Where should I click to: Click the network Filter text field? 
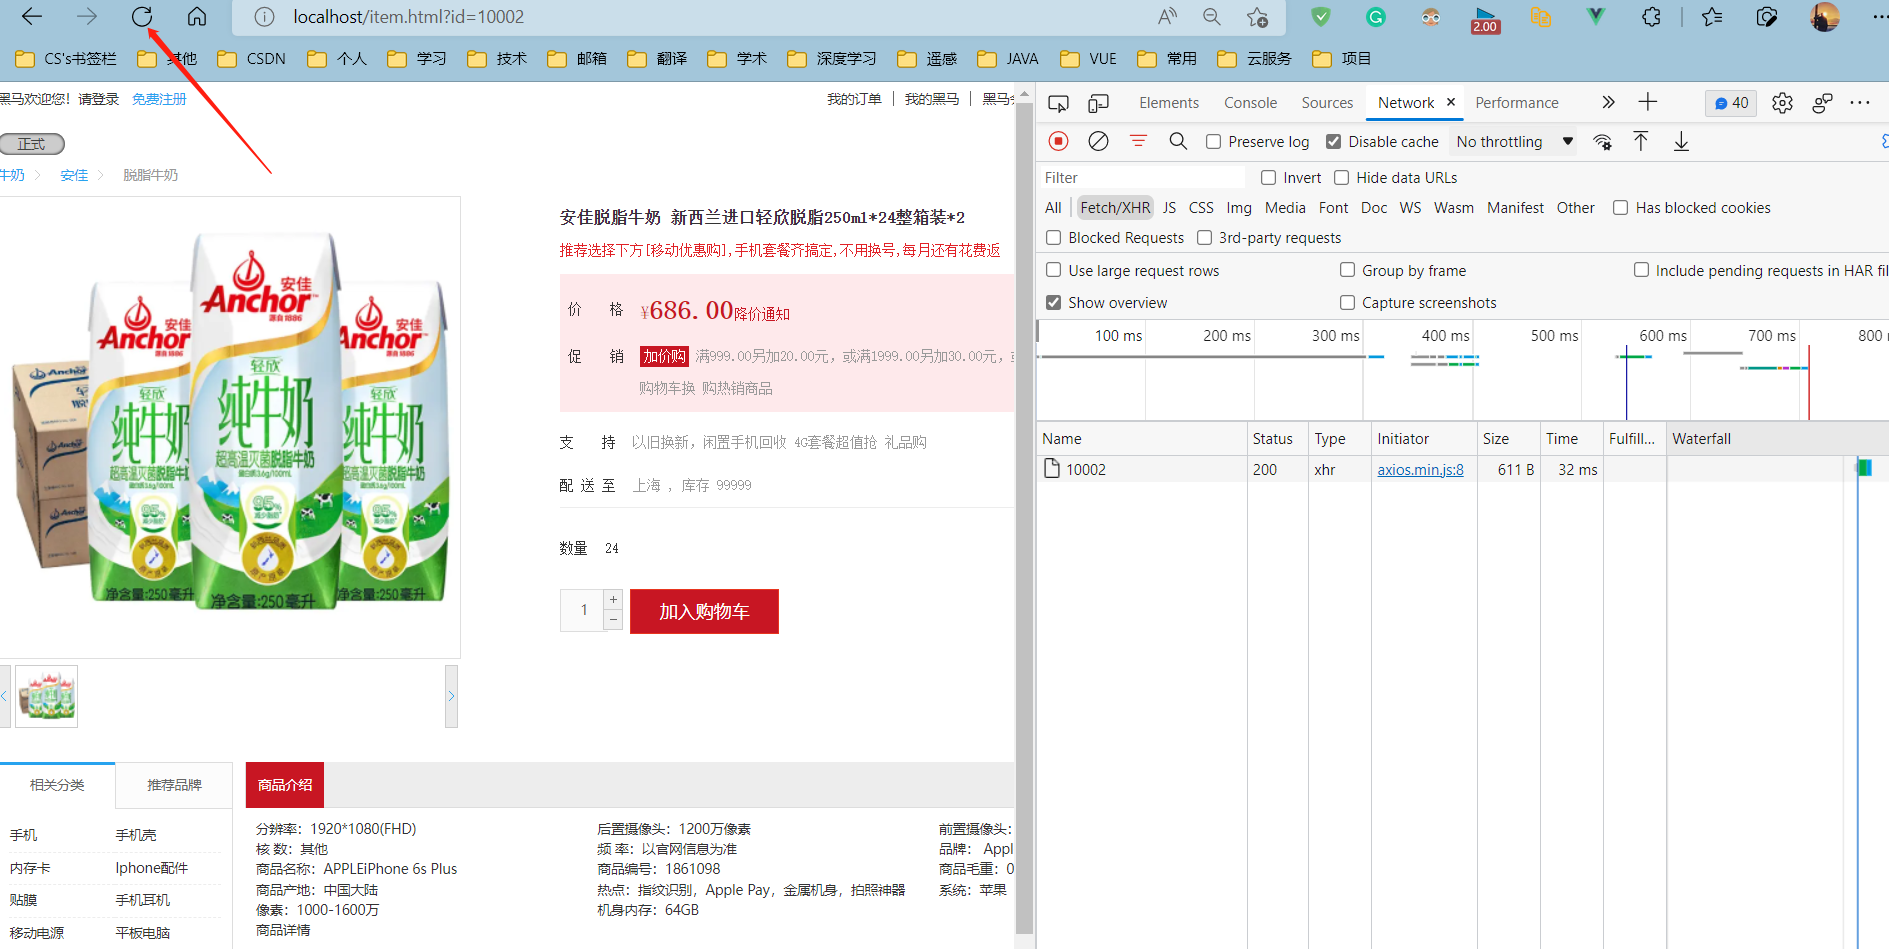1142,178
